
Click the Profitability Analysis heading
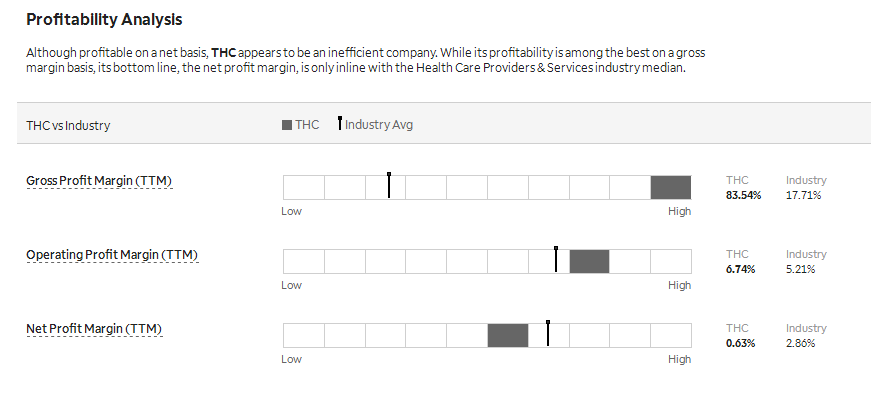coord(104,19)
